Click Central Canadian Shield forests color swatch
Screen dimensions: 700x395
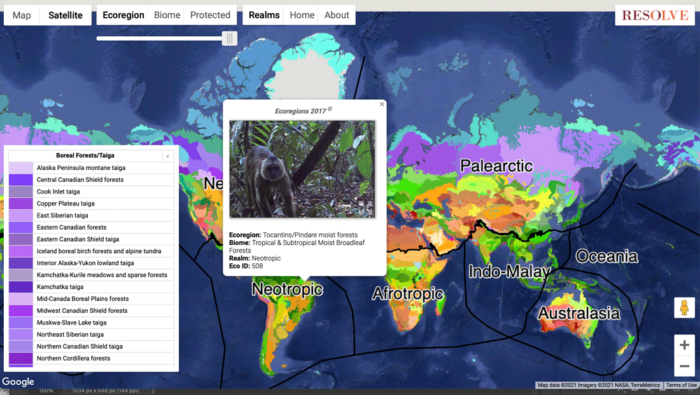(21, 179)
